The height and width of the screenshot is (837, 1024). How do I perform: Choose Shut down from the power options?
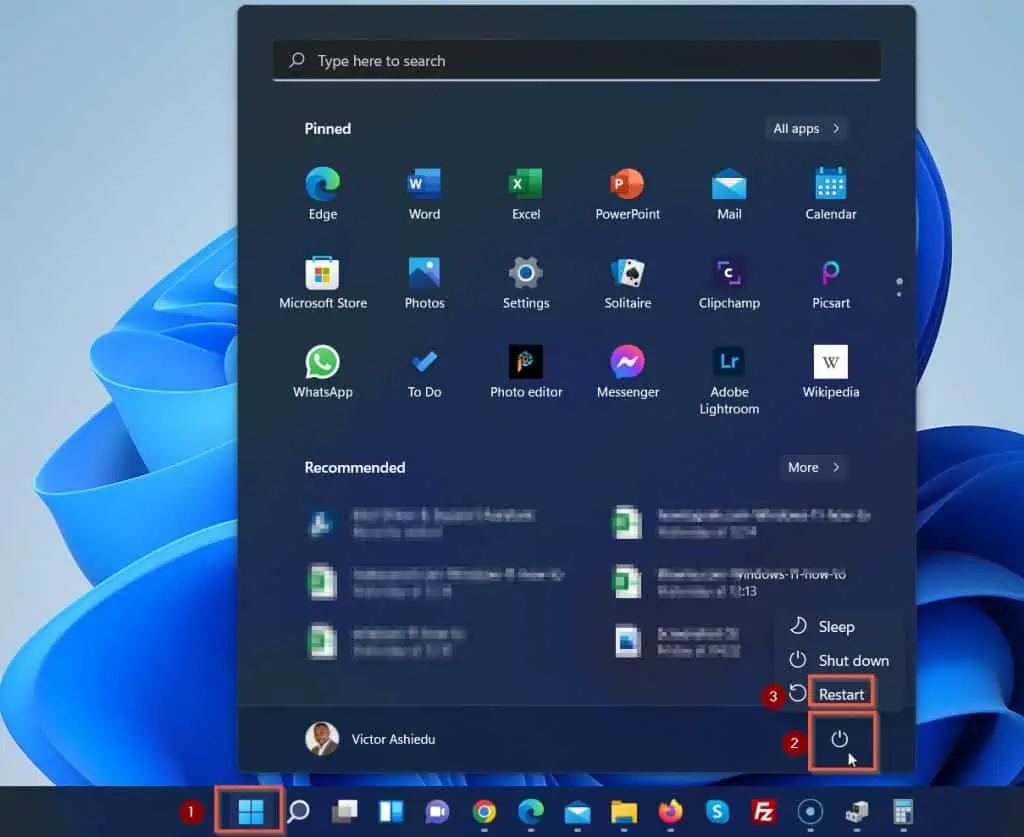851,660
